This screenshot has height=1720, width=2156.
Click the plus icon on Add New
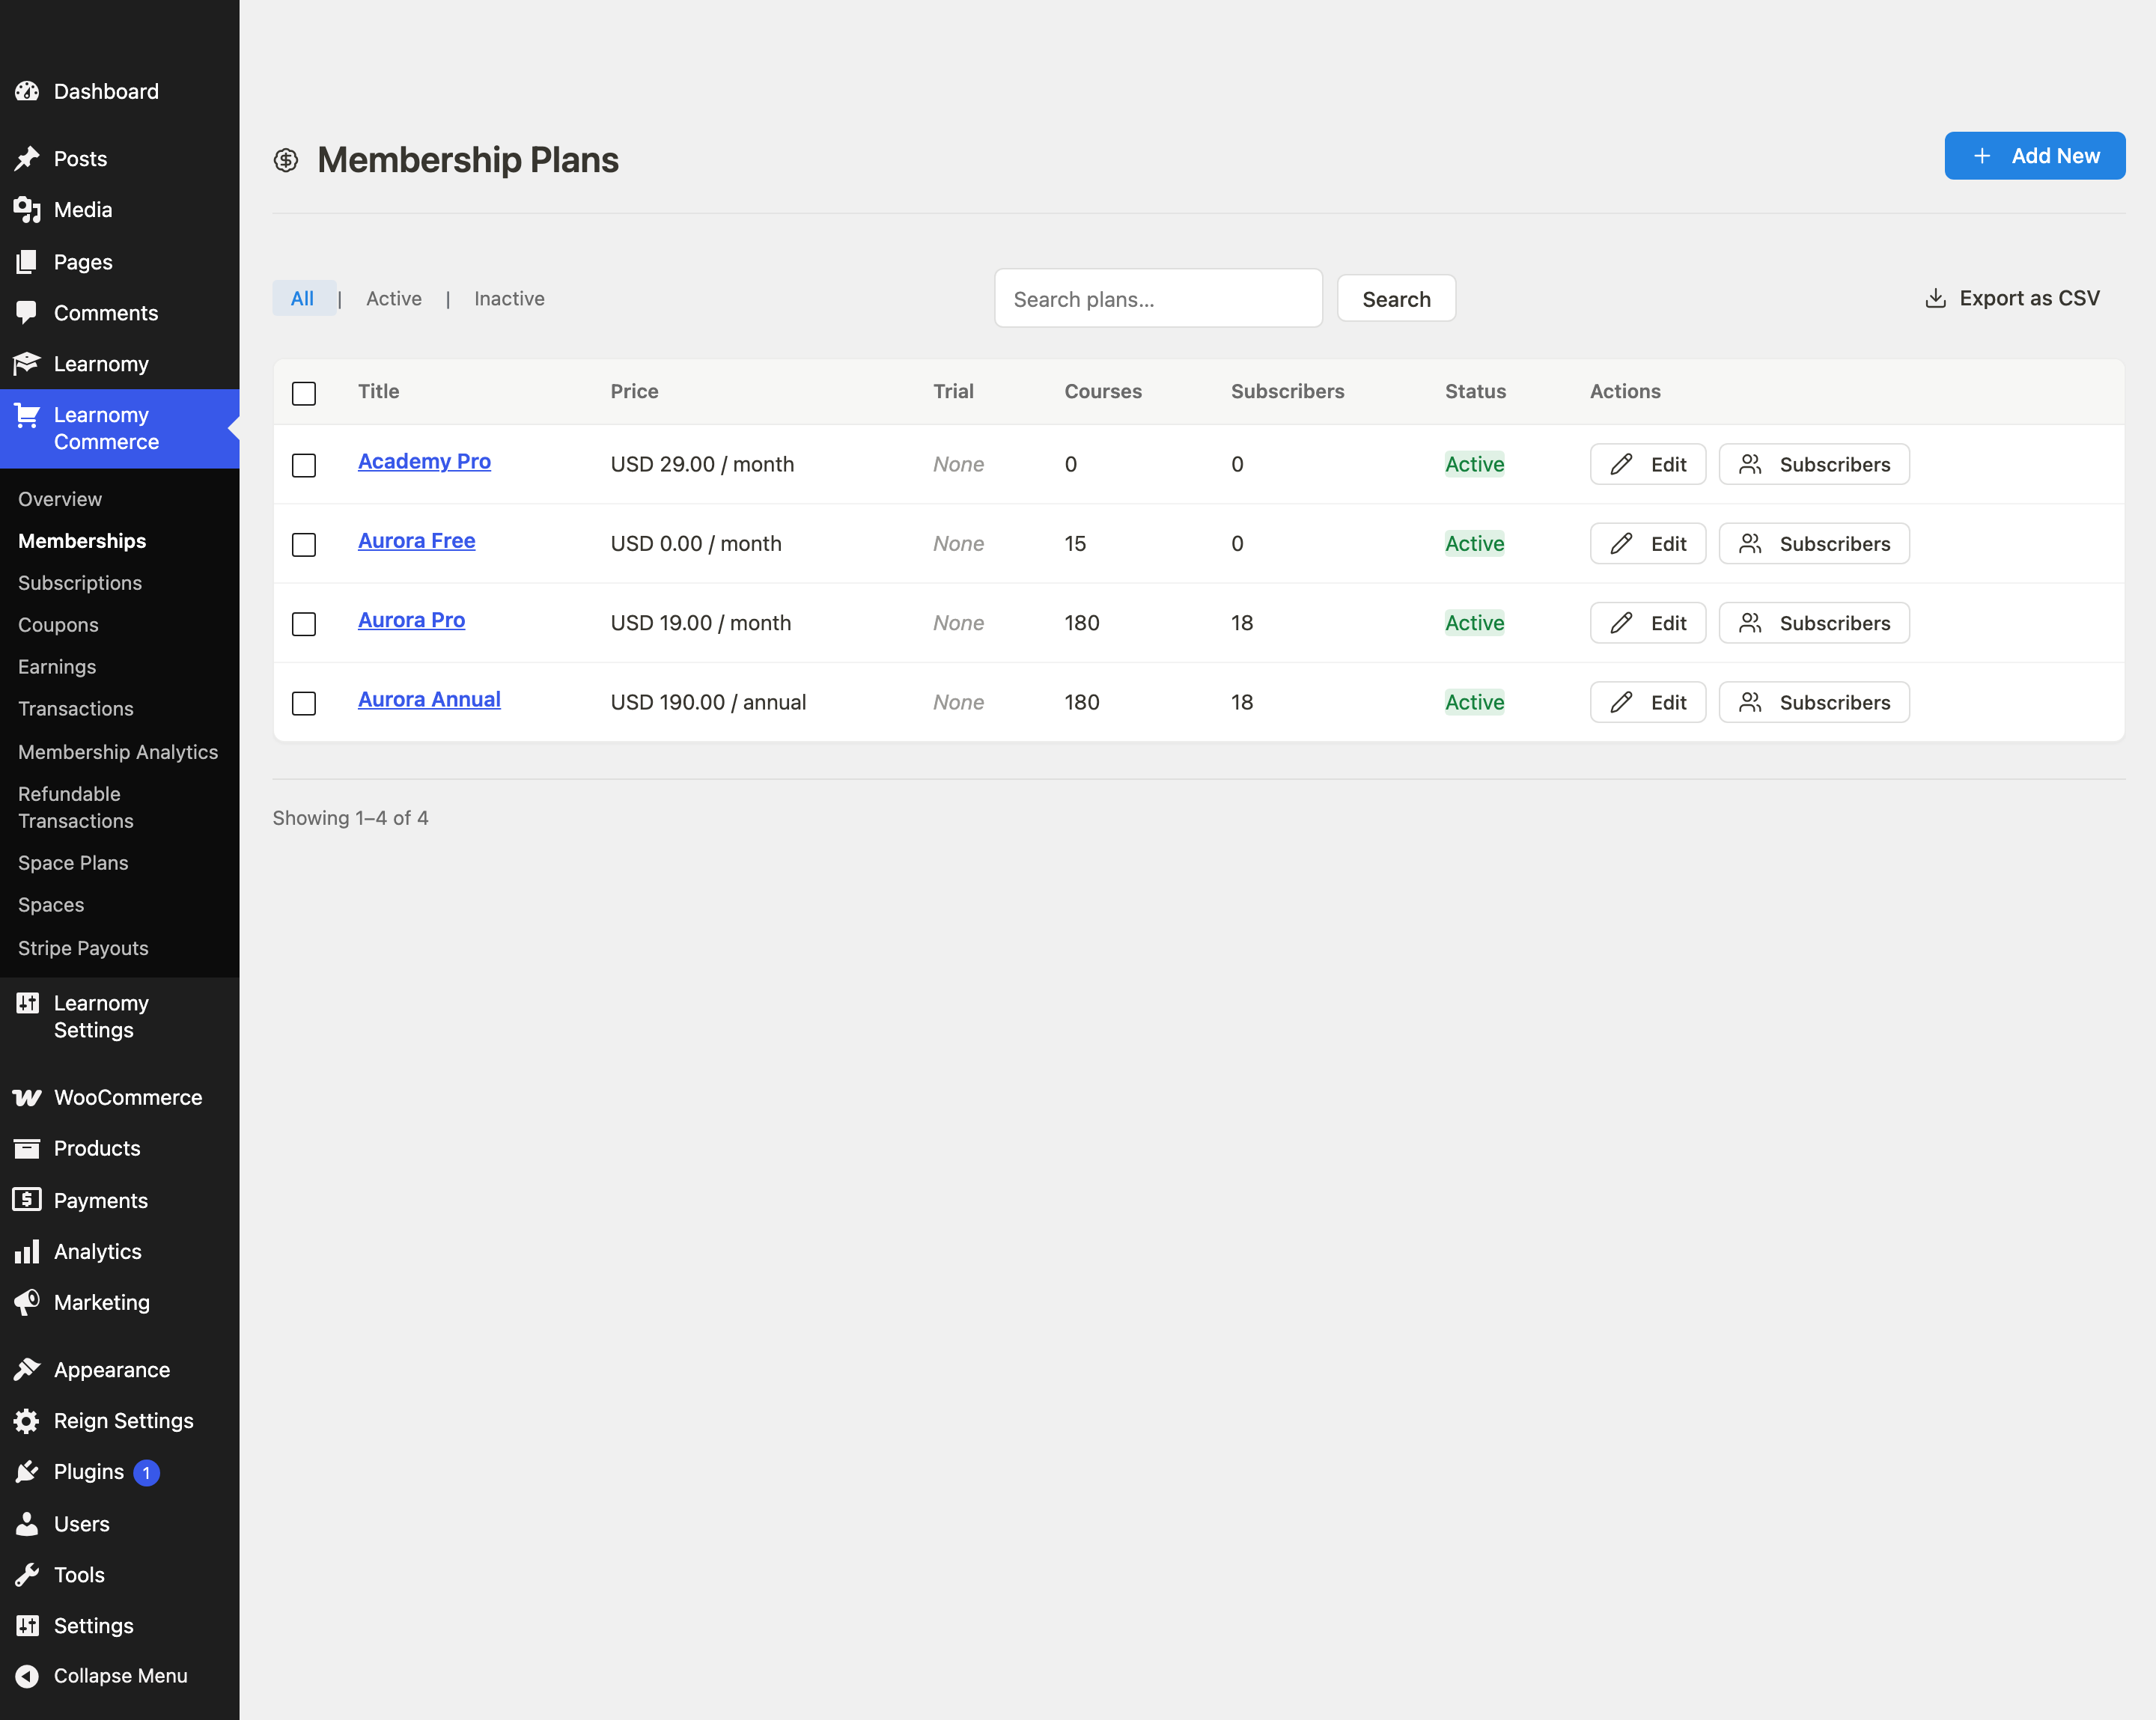(1982, 156)
